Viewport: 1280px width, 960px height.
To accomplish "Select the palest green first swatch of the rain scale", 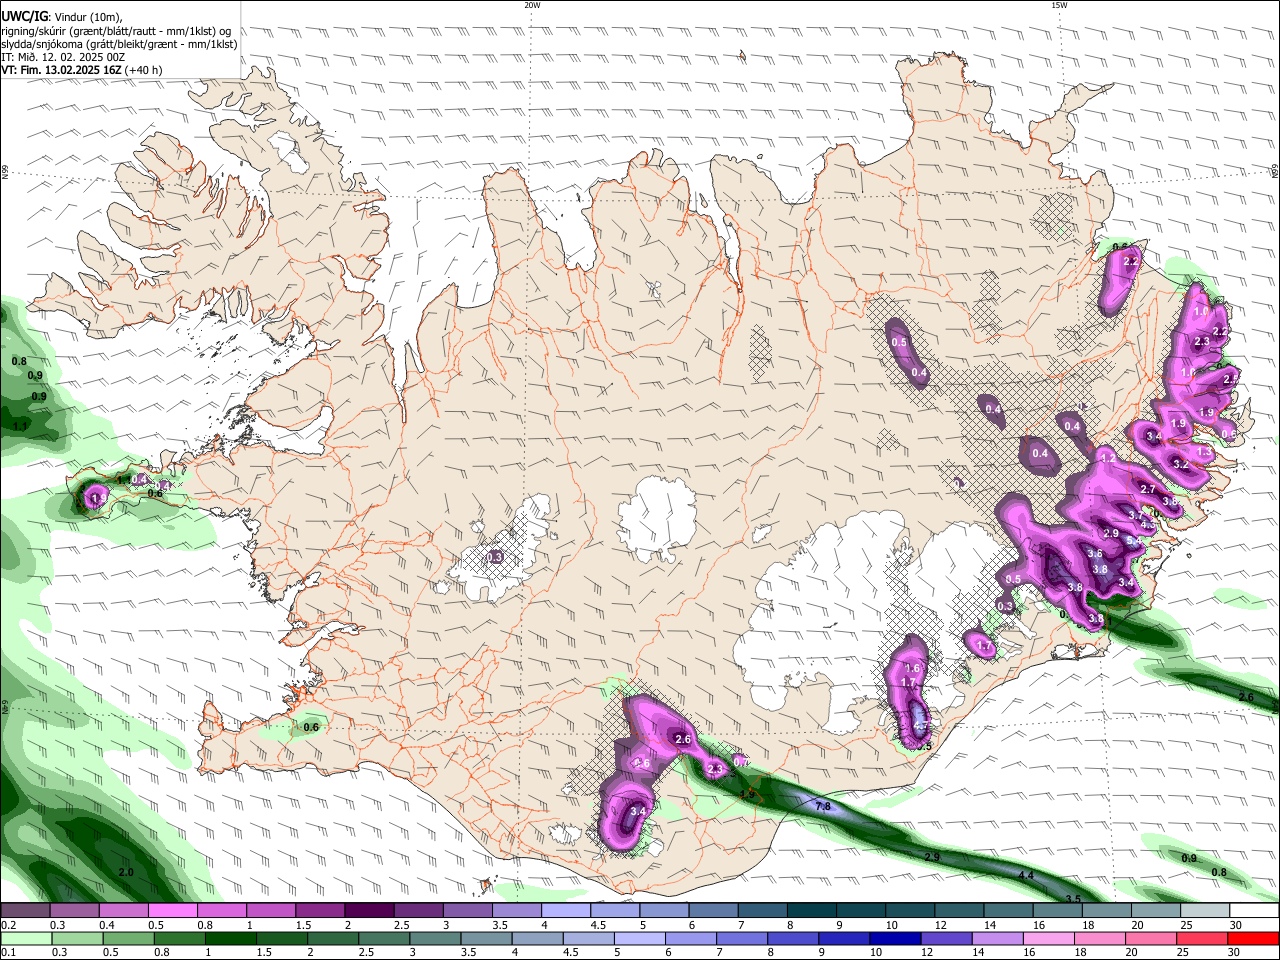I will pos(25,938).
